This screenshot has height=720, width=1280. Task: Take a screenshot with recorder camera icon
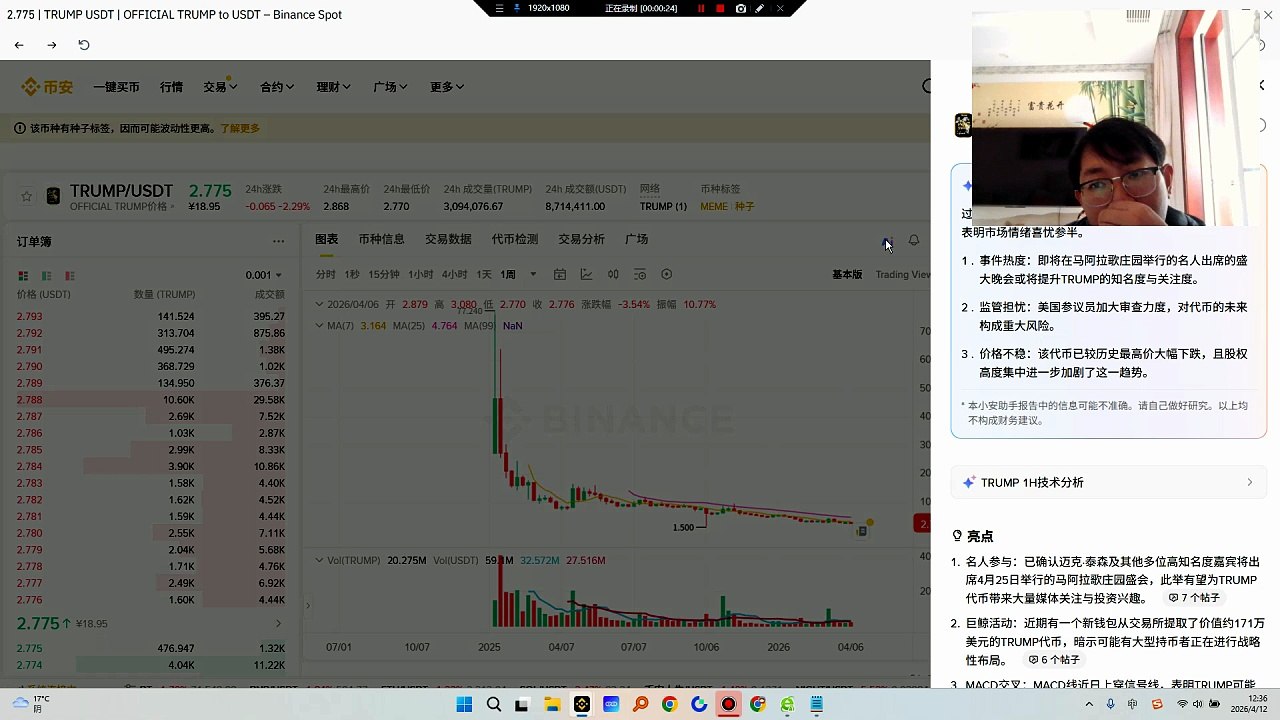point(740,8)
